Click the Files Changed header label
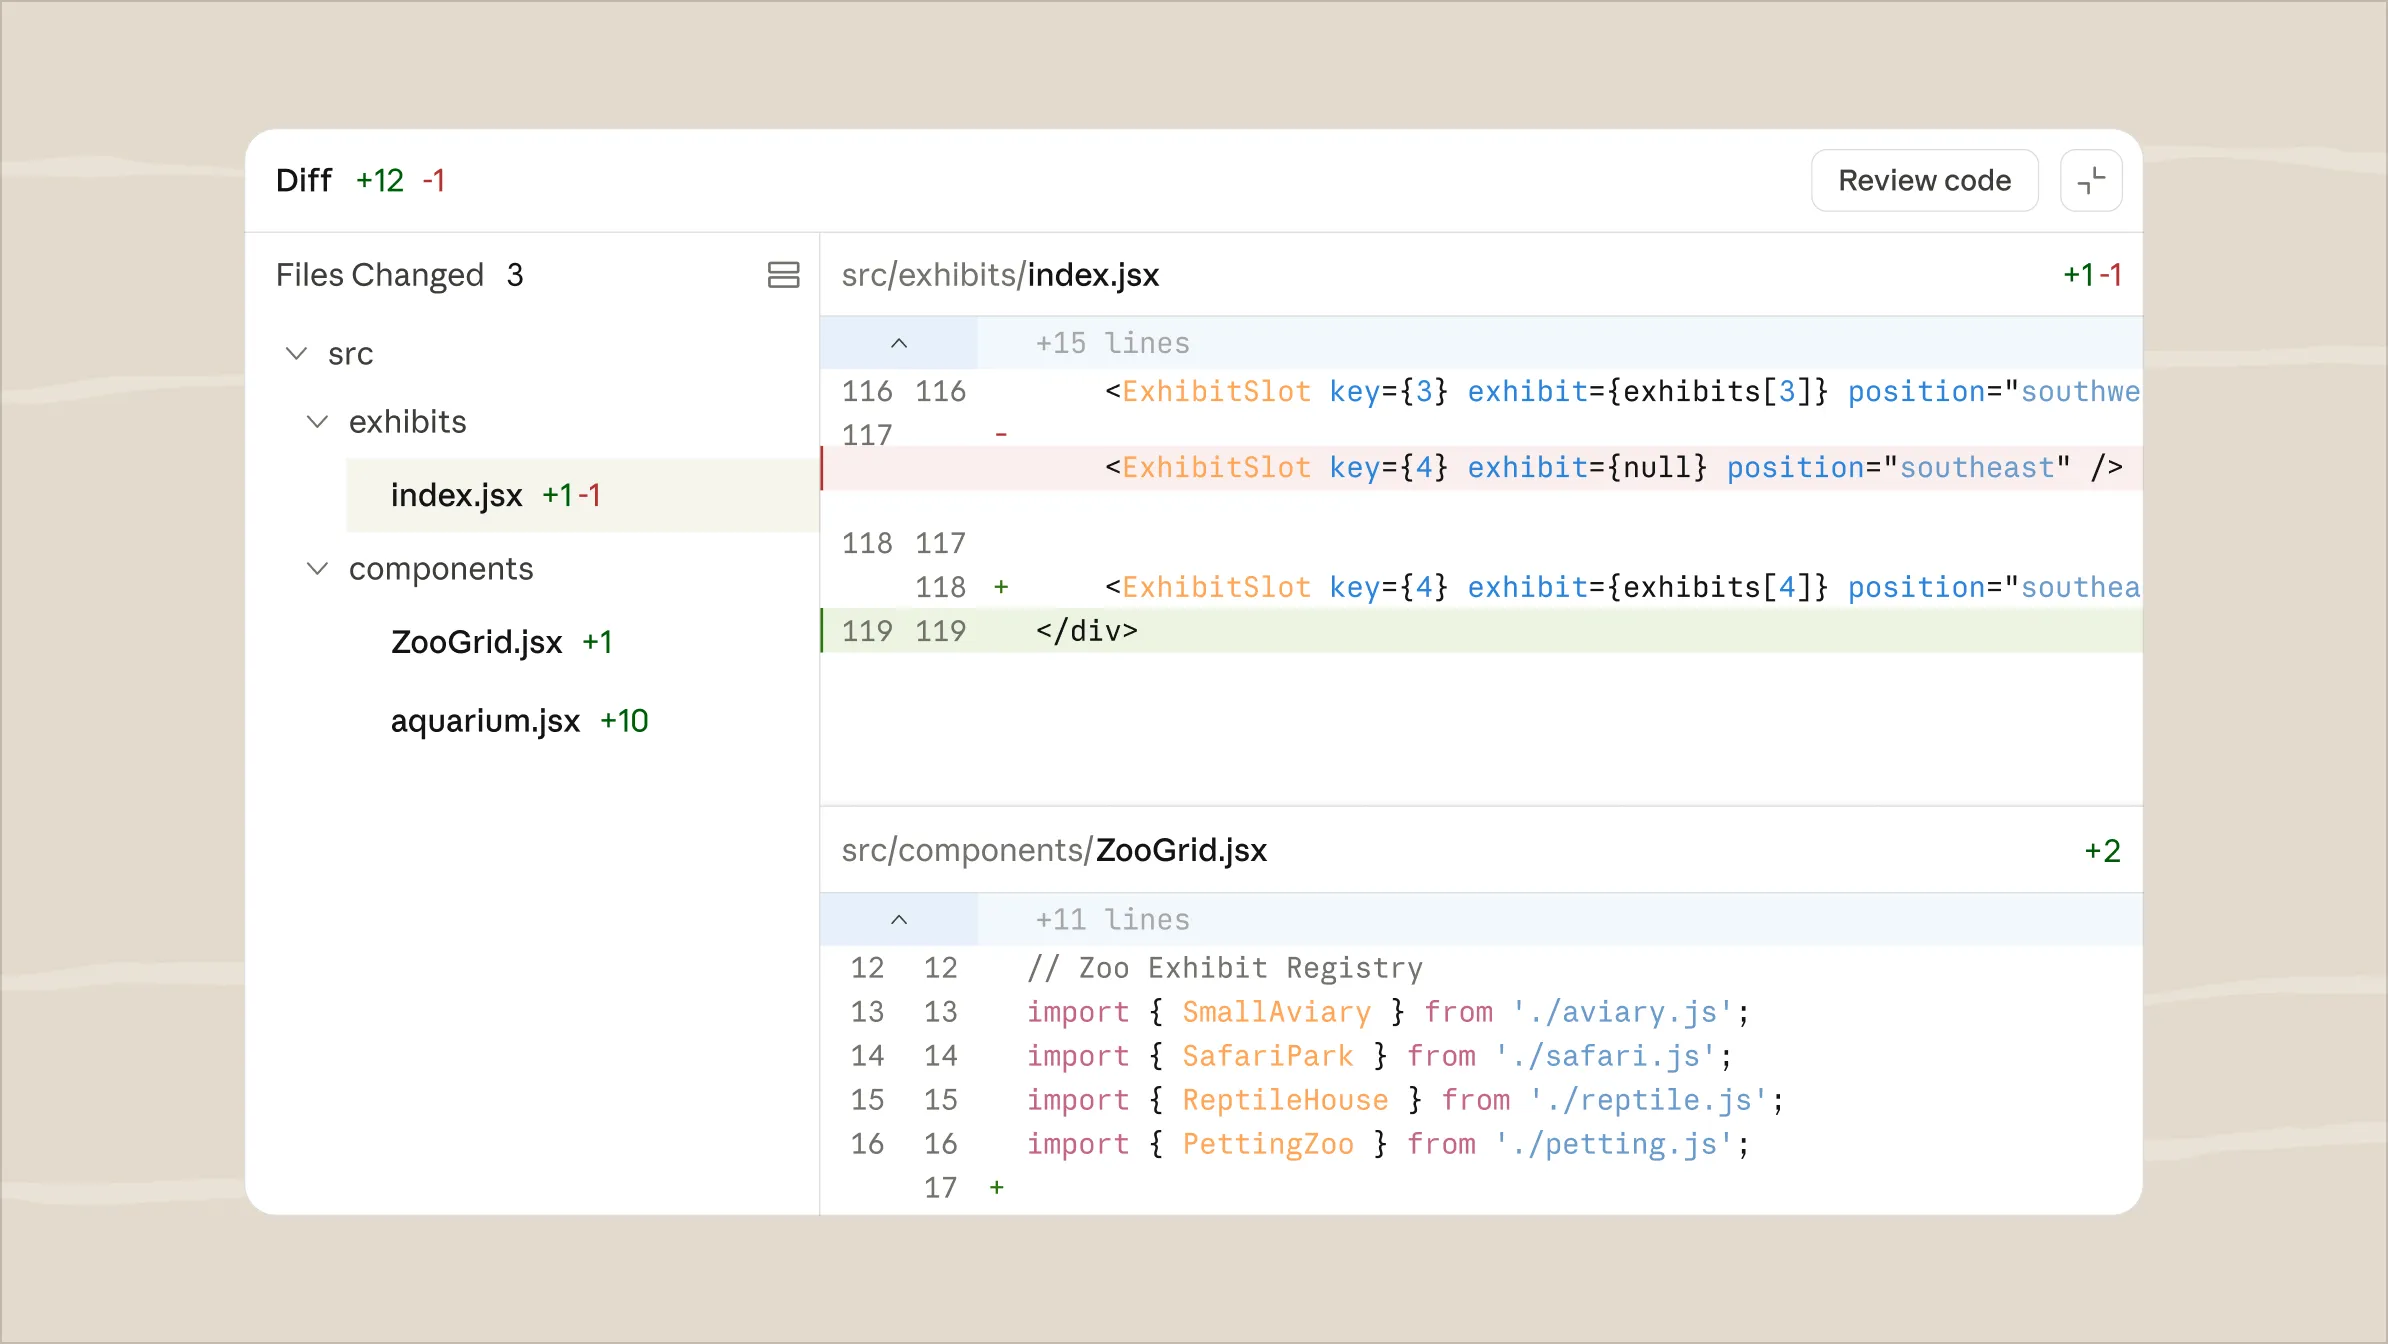Image resolution: width=2388 pixels, height=1344 pixels. click(380, 275)
